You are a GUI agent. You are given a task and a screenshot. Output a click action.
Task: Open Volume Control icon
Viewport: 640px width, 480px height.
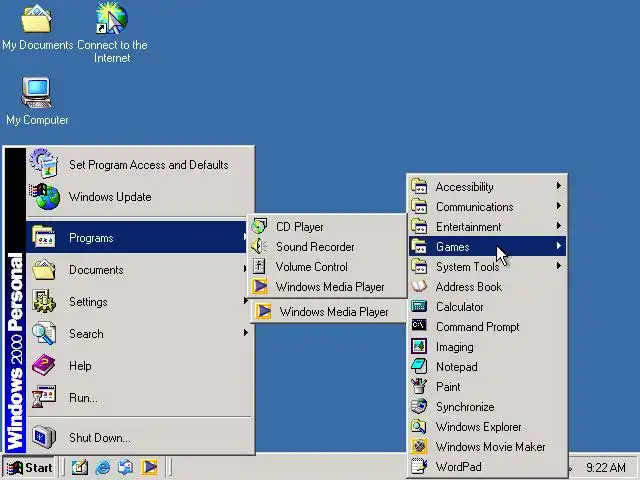pyautogui.click(x=259, y=266)
